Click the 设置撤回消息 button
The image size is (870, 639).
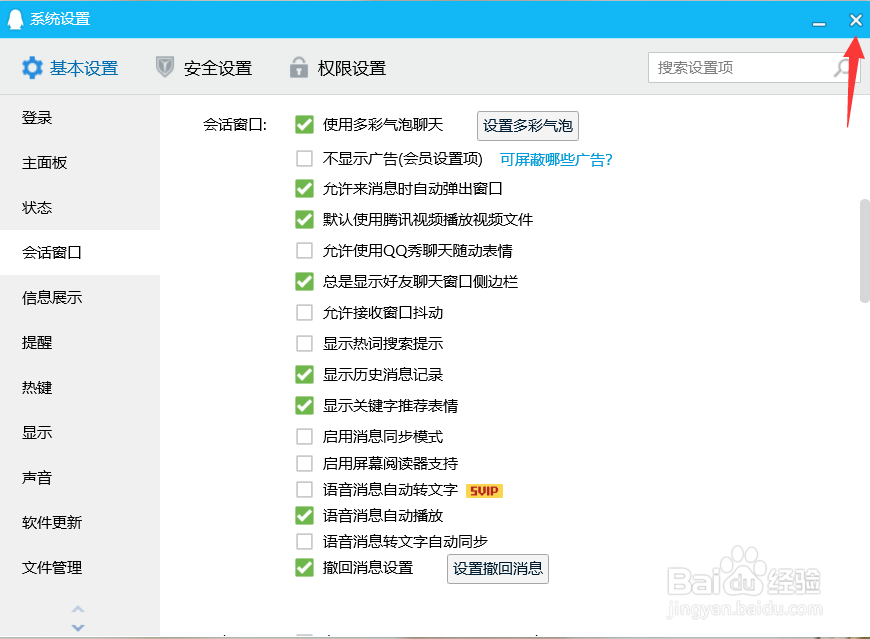[498, 569]
